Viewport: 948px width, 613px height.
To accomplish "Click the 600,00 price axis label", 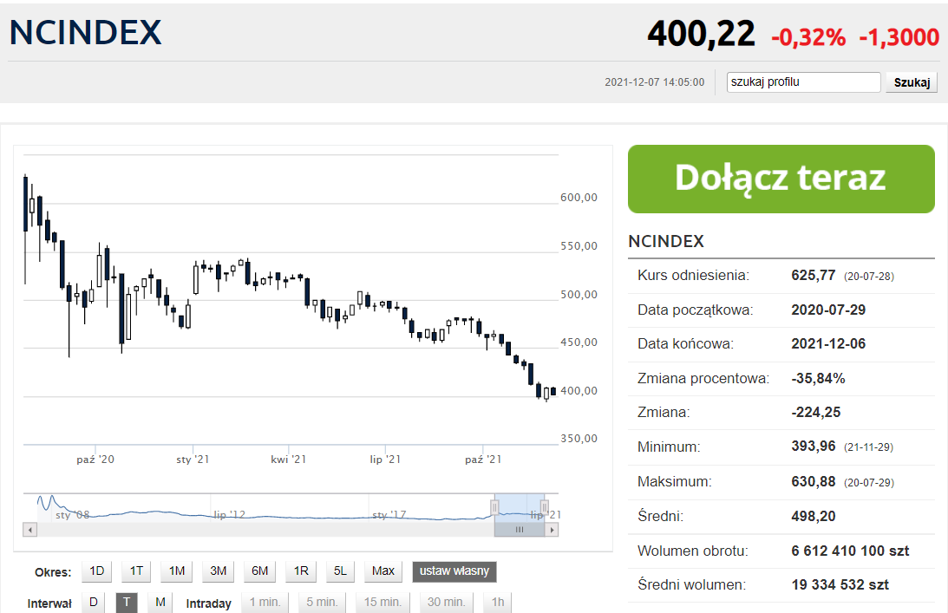I will click(x=579, y=198).
